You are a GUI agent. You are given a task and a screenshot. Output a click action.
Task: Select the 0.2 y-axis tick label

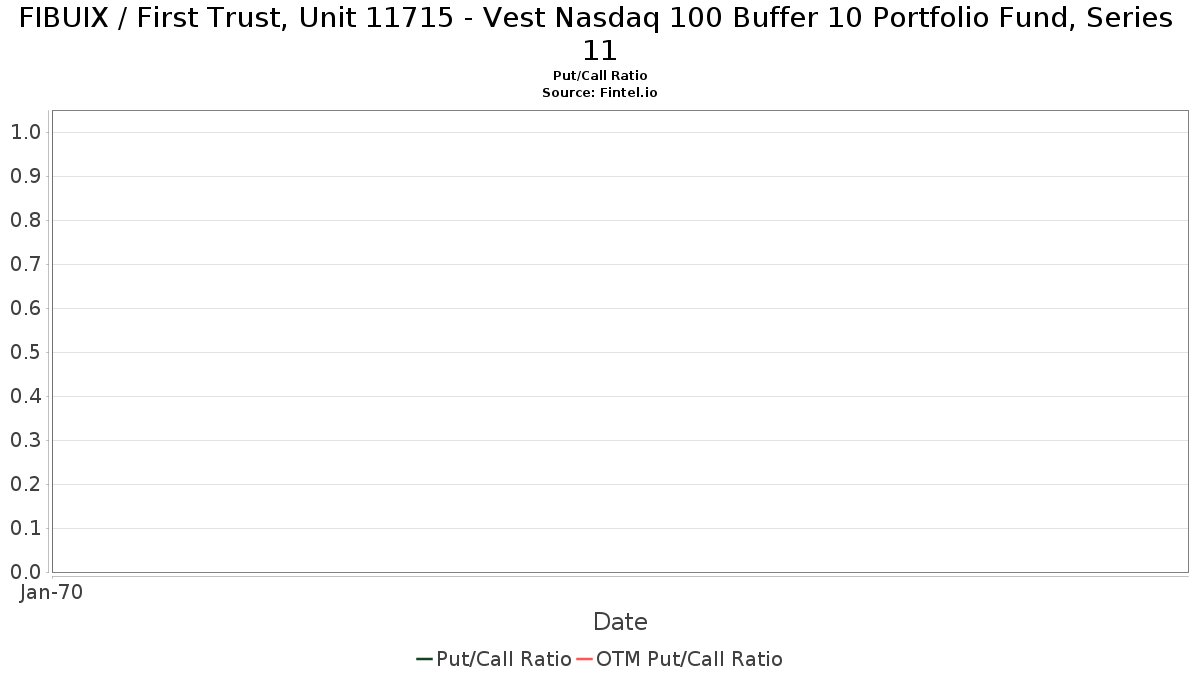pyautogui.click(x=25, y=484)
